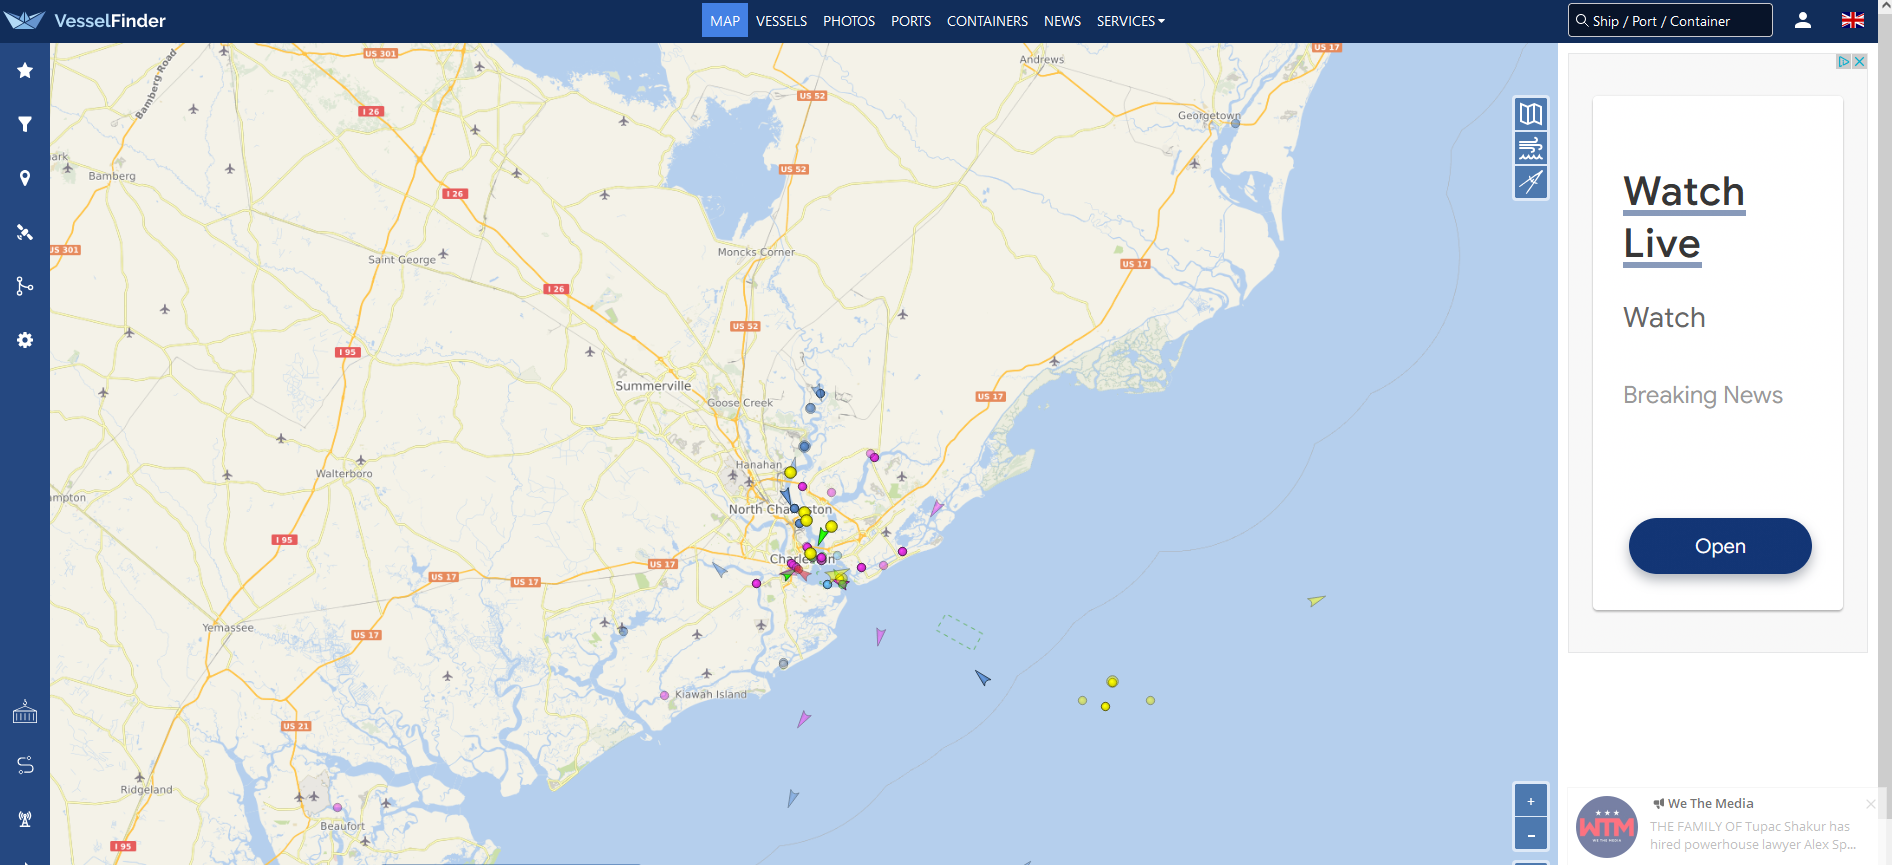Screen dimensions: 1892x865
Task: Click the Summerville town label
Action: click(x=653, y=386)
